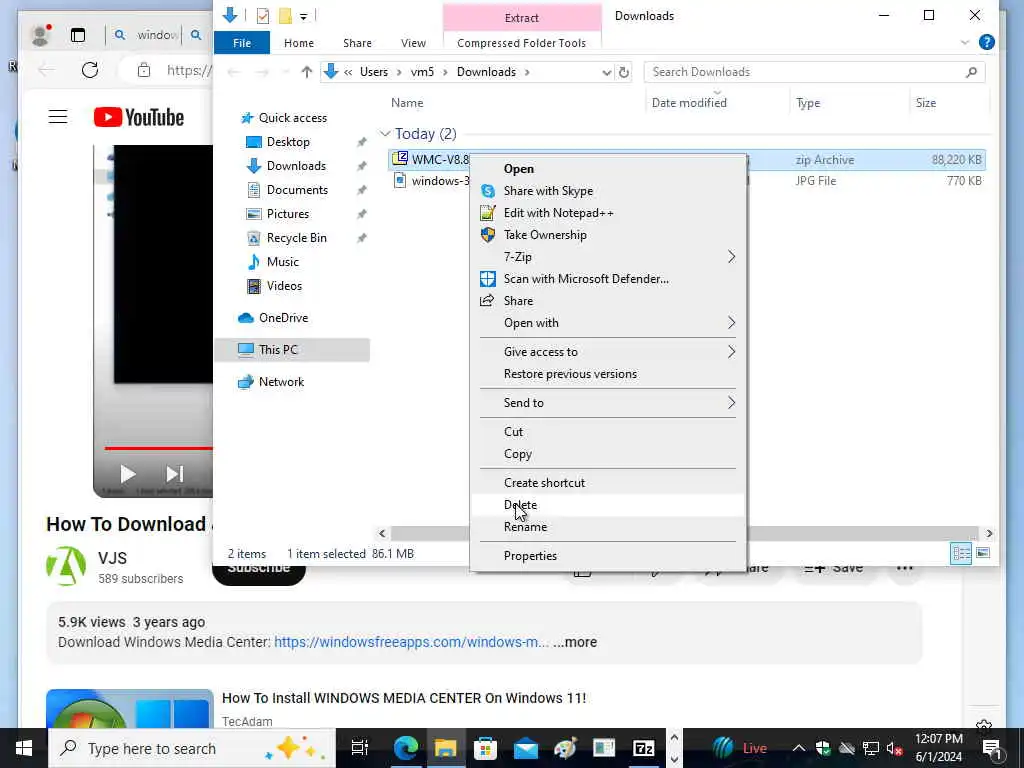
Task: Click Scan with Microsoft Defender icon
Action: (x=488, y=279)
